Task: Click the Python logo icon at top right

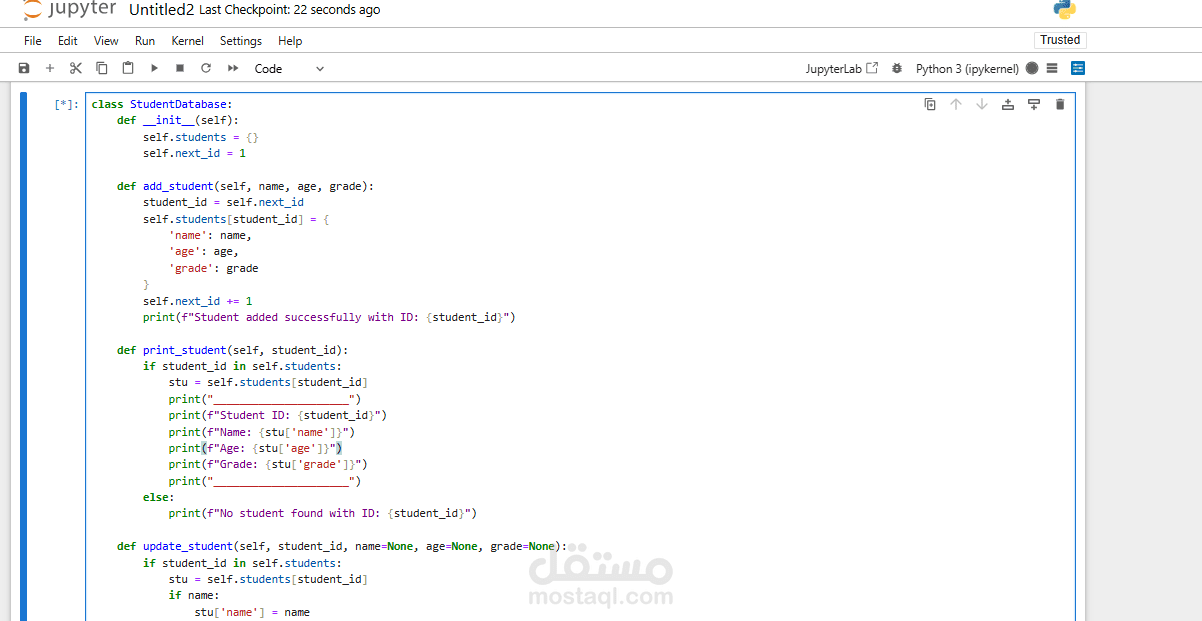Action: point(1064,10)
